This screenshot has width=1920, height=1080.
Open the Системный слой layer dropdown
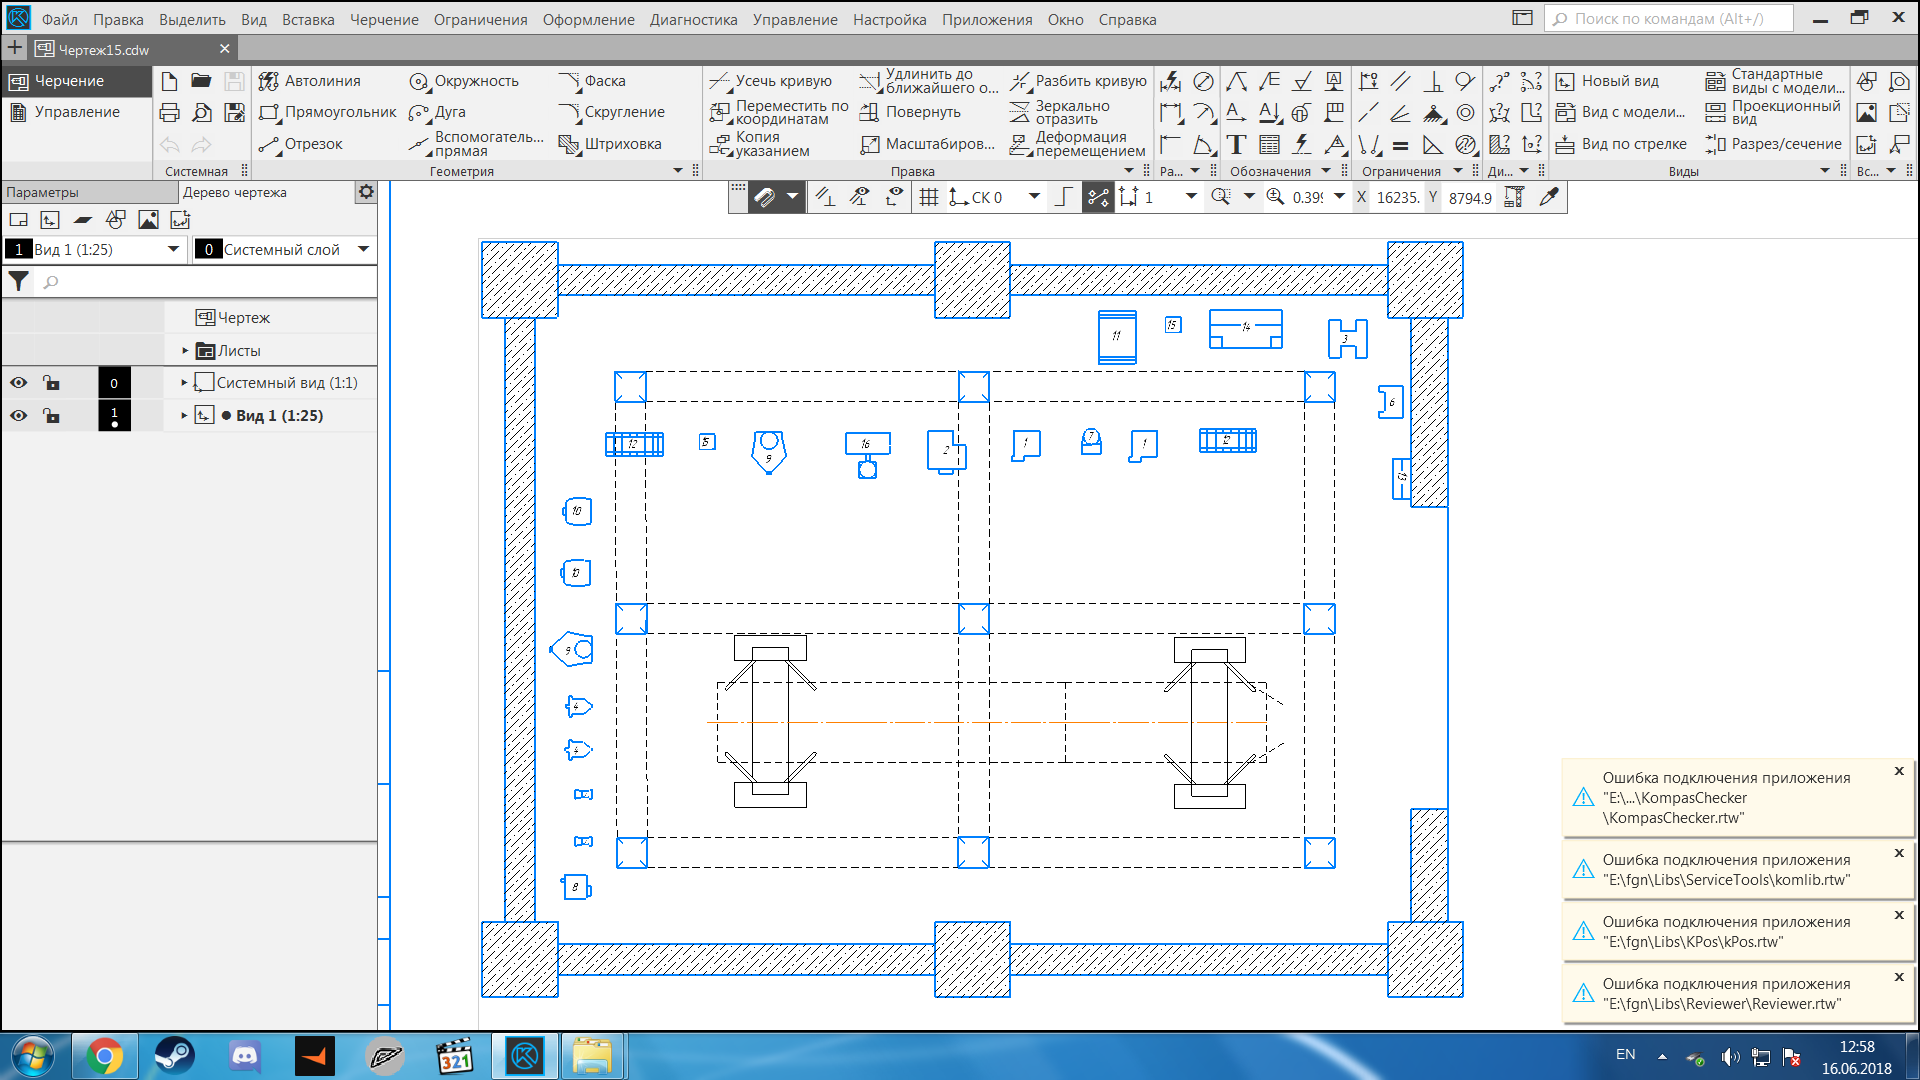pos(364,249)
